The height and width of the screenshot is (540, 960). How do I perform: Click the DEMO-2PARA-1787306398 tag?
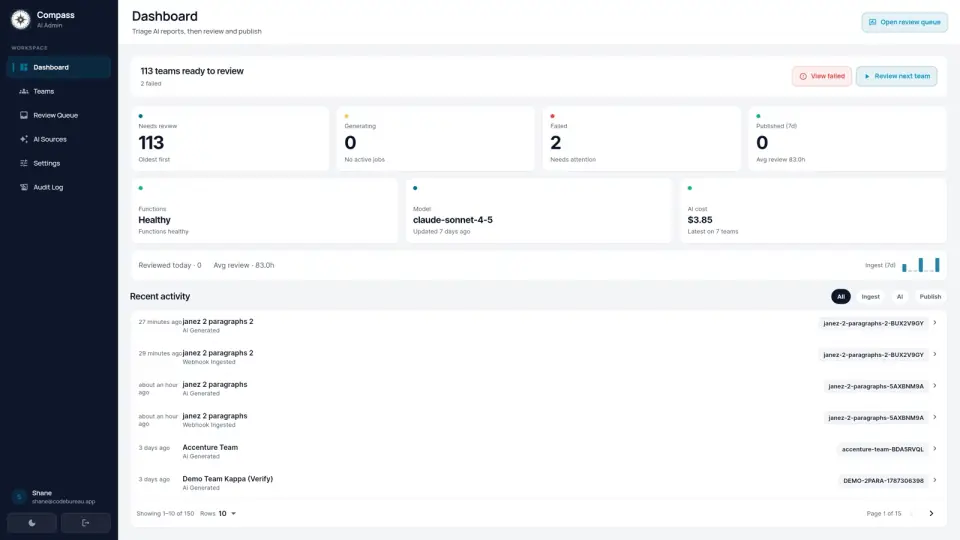883,481
